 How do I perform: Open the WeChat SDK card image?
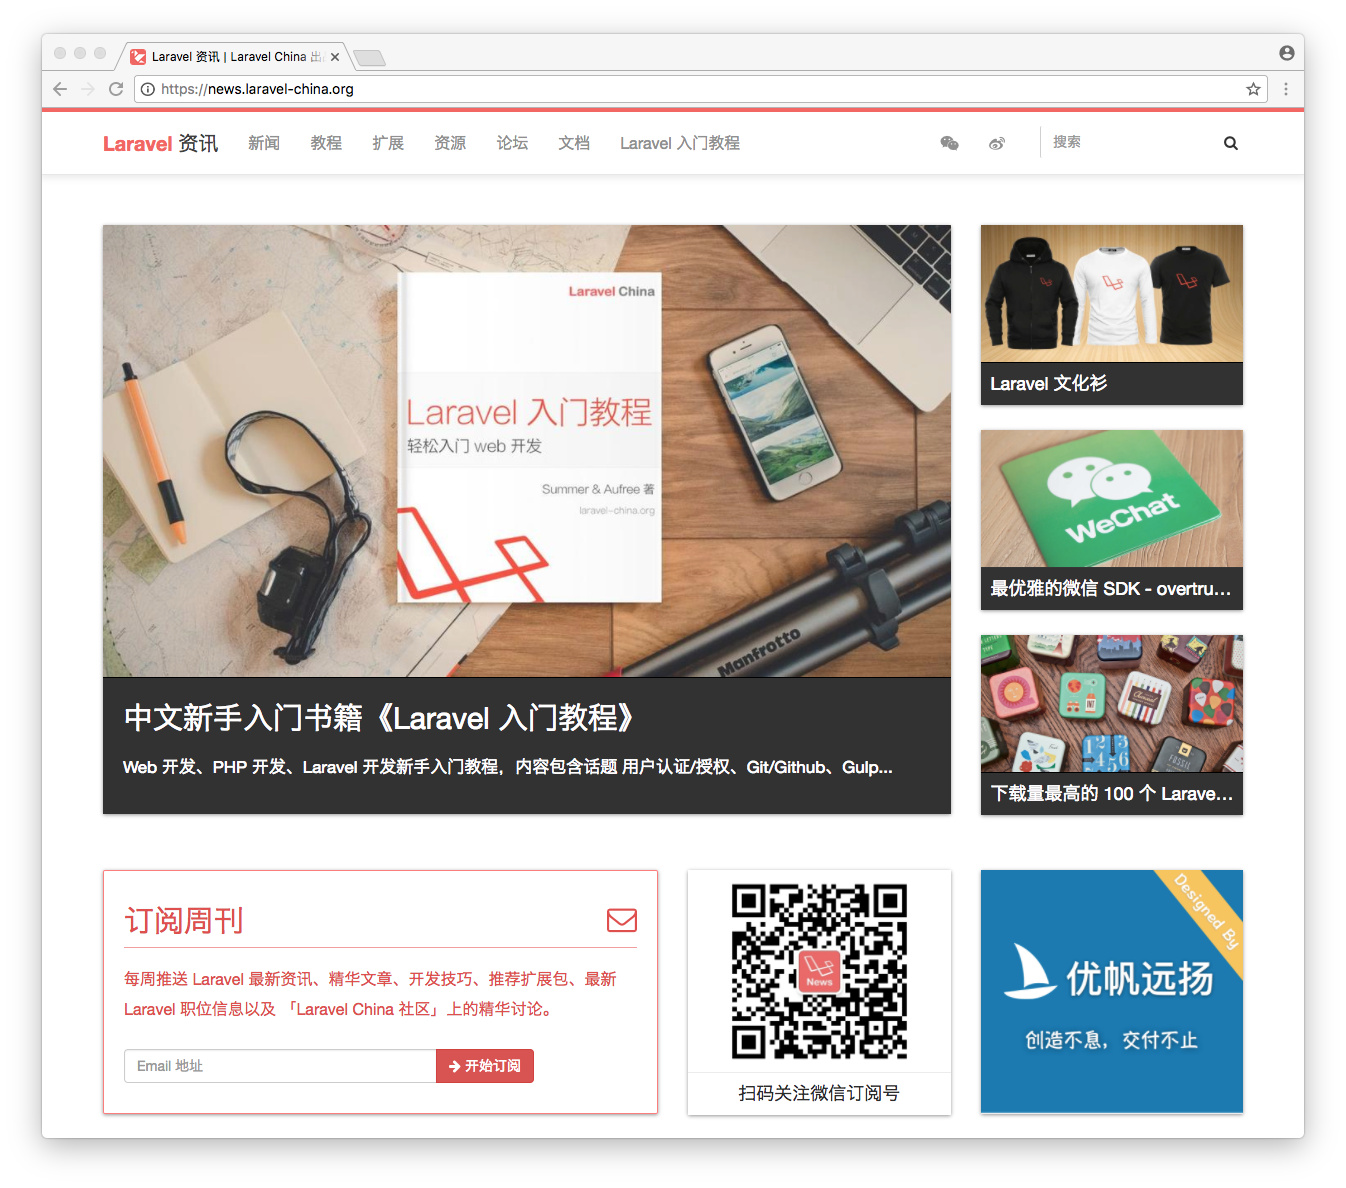pos(1112,498)
